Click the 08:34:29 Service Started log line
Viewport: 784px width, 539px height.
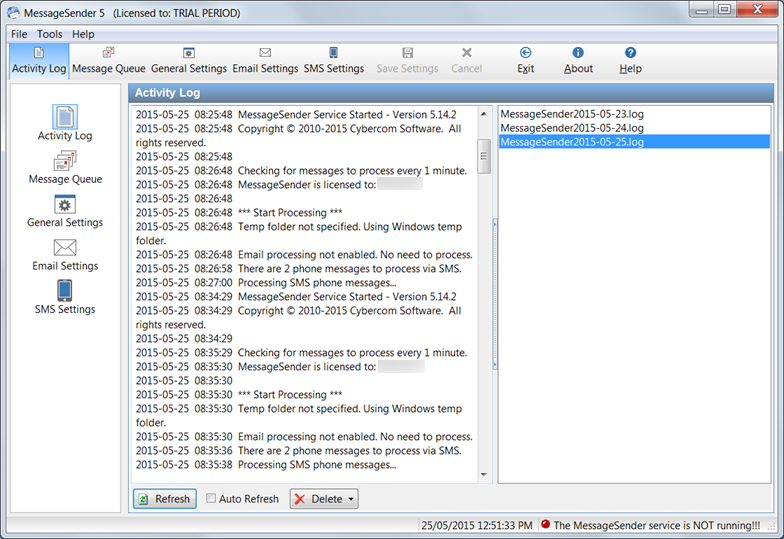296,296
